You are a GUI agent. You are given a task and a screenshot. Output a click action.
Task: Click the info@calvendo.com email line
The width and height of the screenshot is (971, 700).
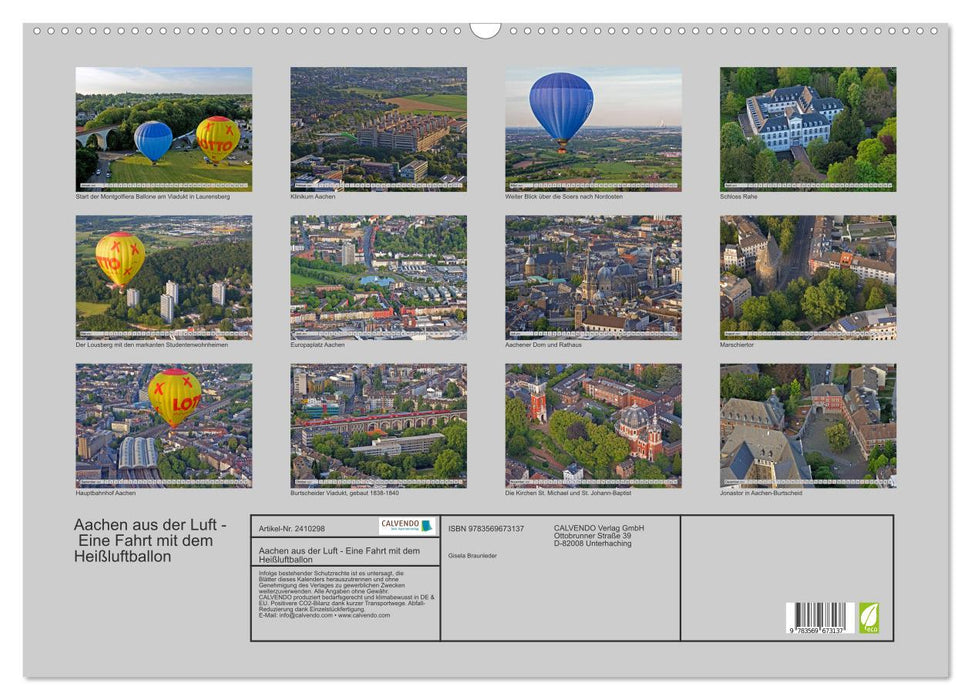(x=324, y=615)
